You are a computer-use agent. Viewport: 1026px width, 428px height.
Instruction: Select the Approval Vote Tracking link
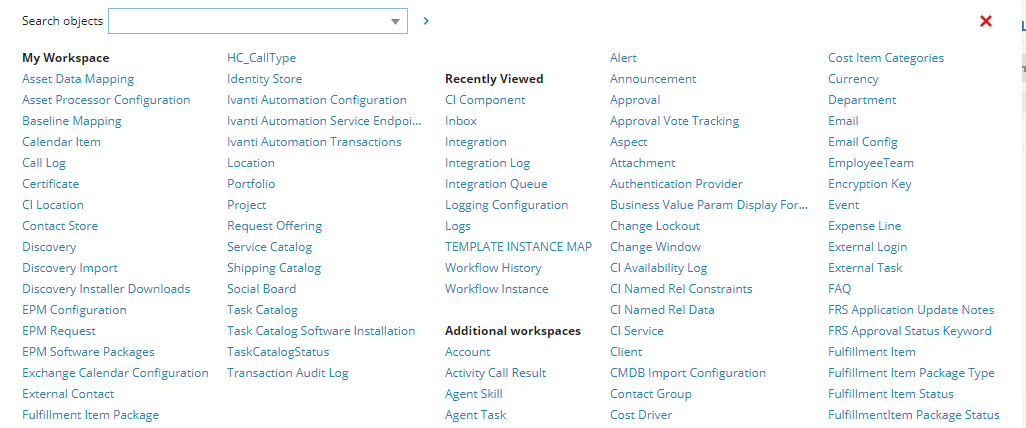pyautogui.click(x=675, y=121)
